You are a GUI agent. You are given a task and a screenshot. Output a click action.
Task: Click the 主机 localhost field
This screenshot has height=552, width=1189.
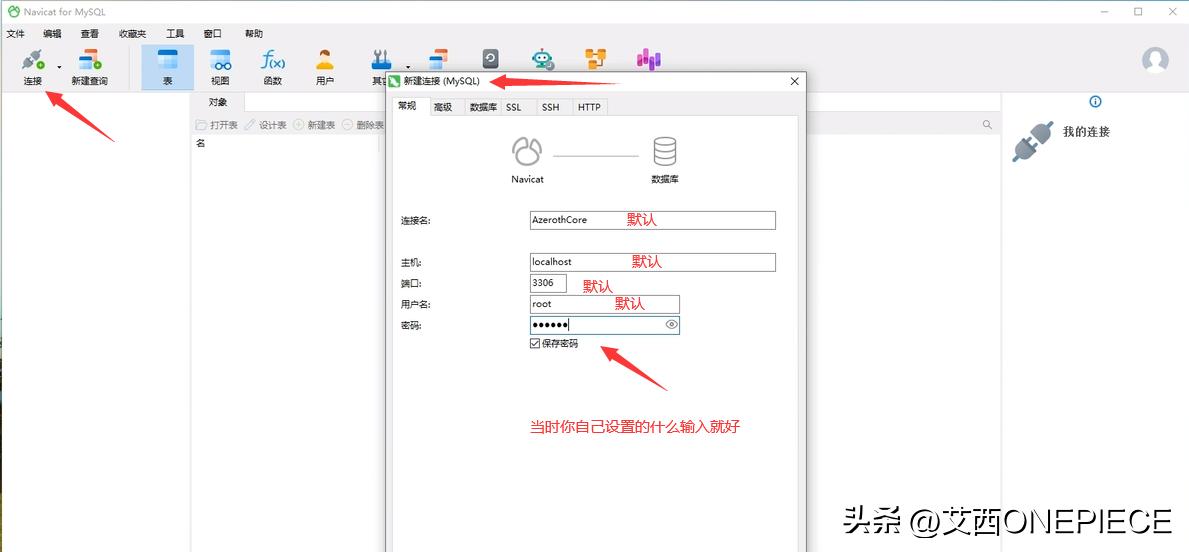(x=653, y=262)
